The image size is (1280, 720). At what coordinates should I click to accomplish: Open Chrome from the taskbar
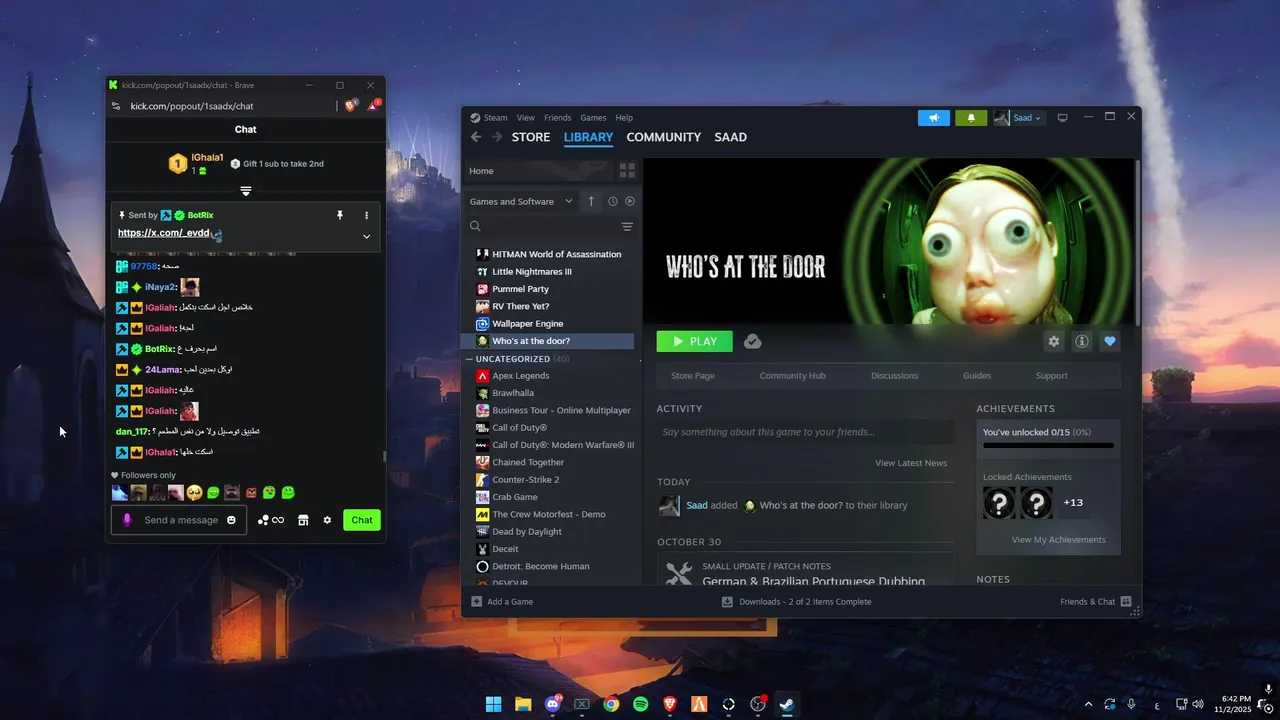[611, 704]
